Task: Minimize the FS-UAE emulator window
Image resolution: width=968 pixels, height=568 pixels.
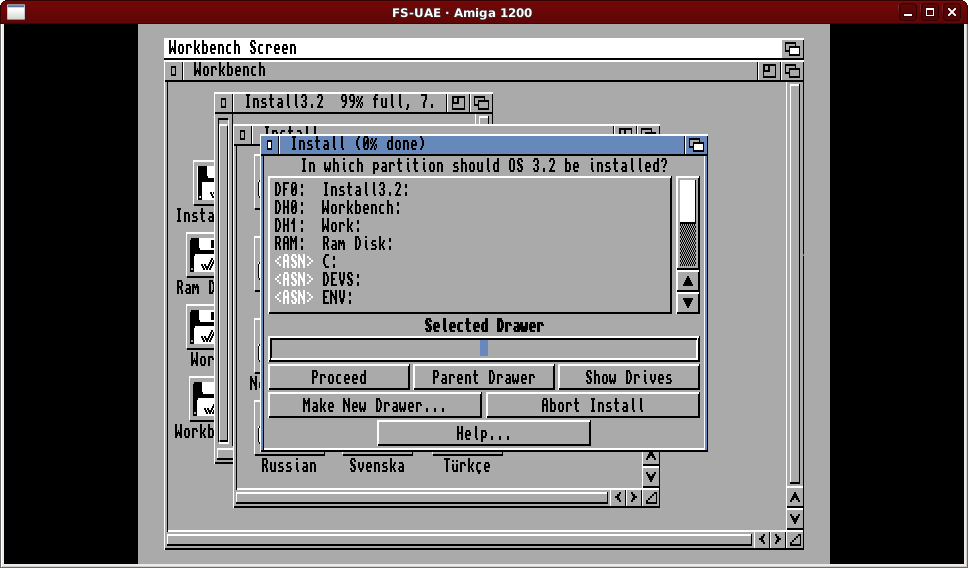Action: pos(908,12)
